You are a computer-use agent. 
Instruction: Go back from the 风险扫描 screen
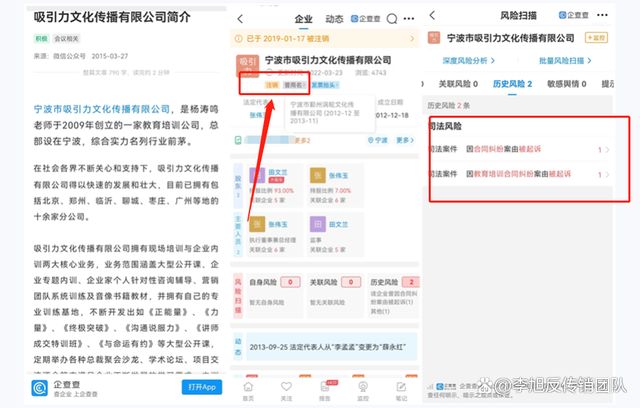click(432, 16)
